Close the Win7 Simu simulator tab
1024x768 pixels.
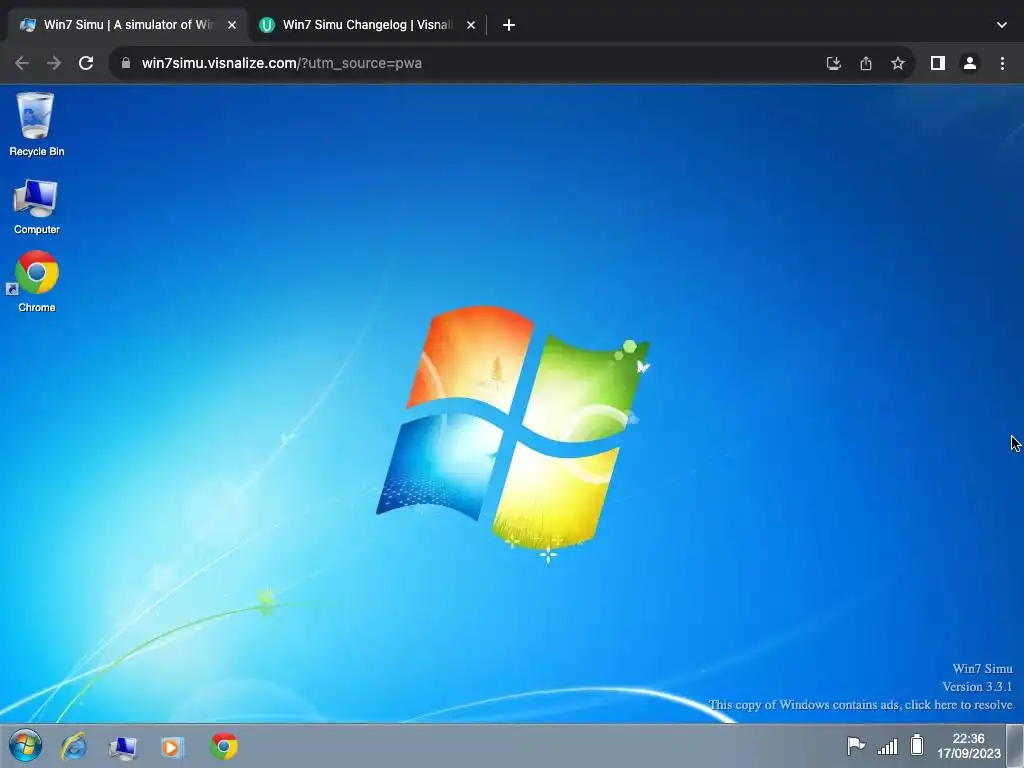[x=232, y=25]
